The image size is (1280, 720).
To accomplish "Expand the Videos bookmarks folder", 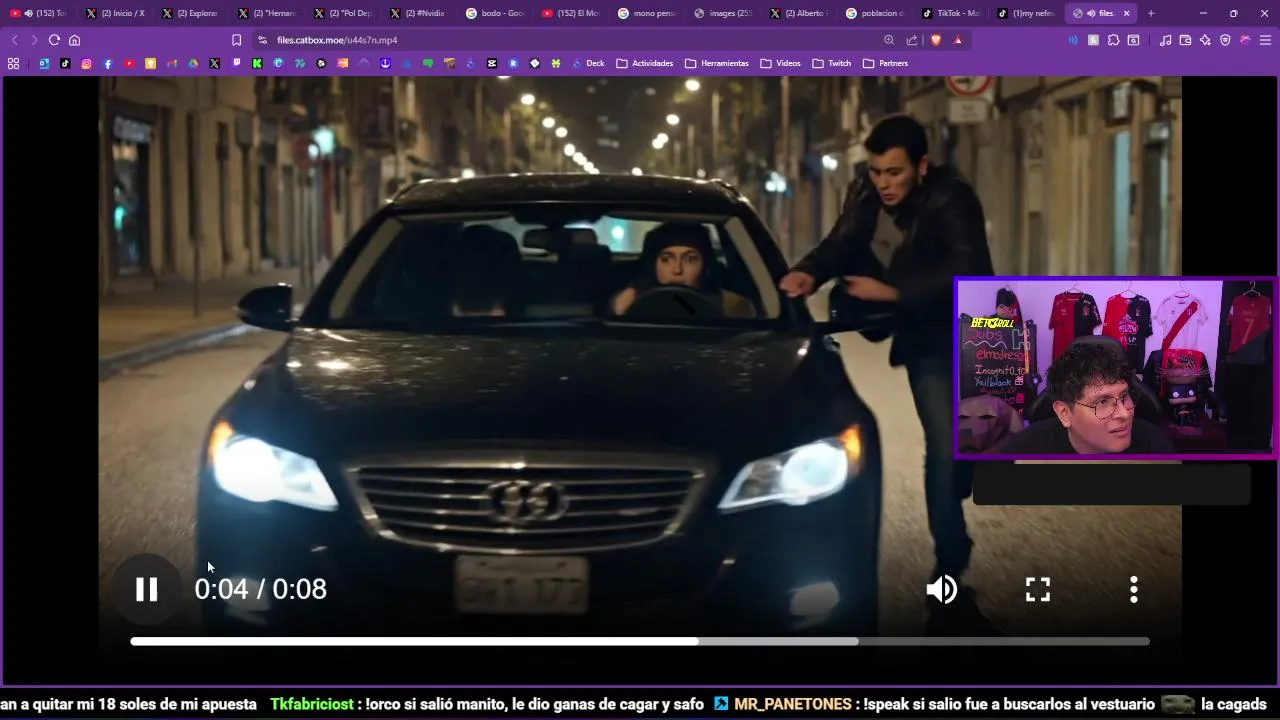I will 781,63.
